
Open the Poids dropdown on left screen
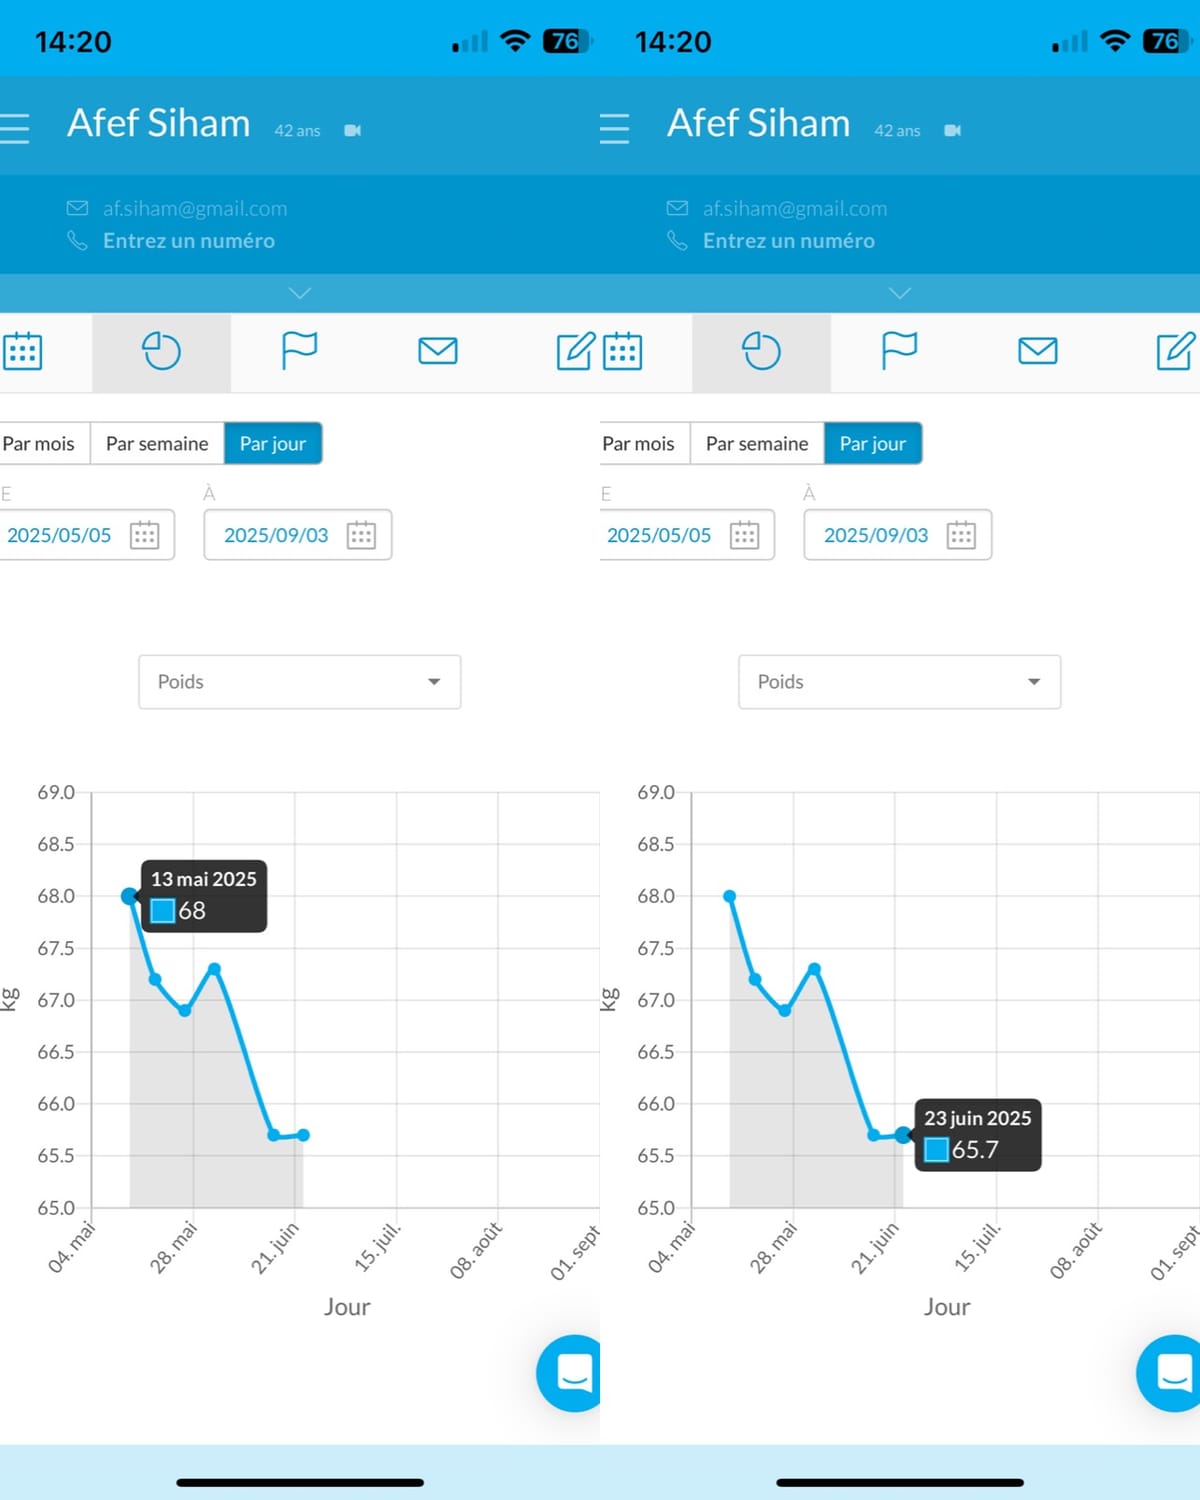pyautogui.click(x=300, y=682)
